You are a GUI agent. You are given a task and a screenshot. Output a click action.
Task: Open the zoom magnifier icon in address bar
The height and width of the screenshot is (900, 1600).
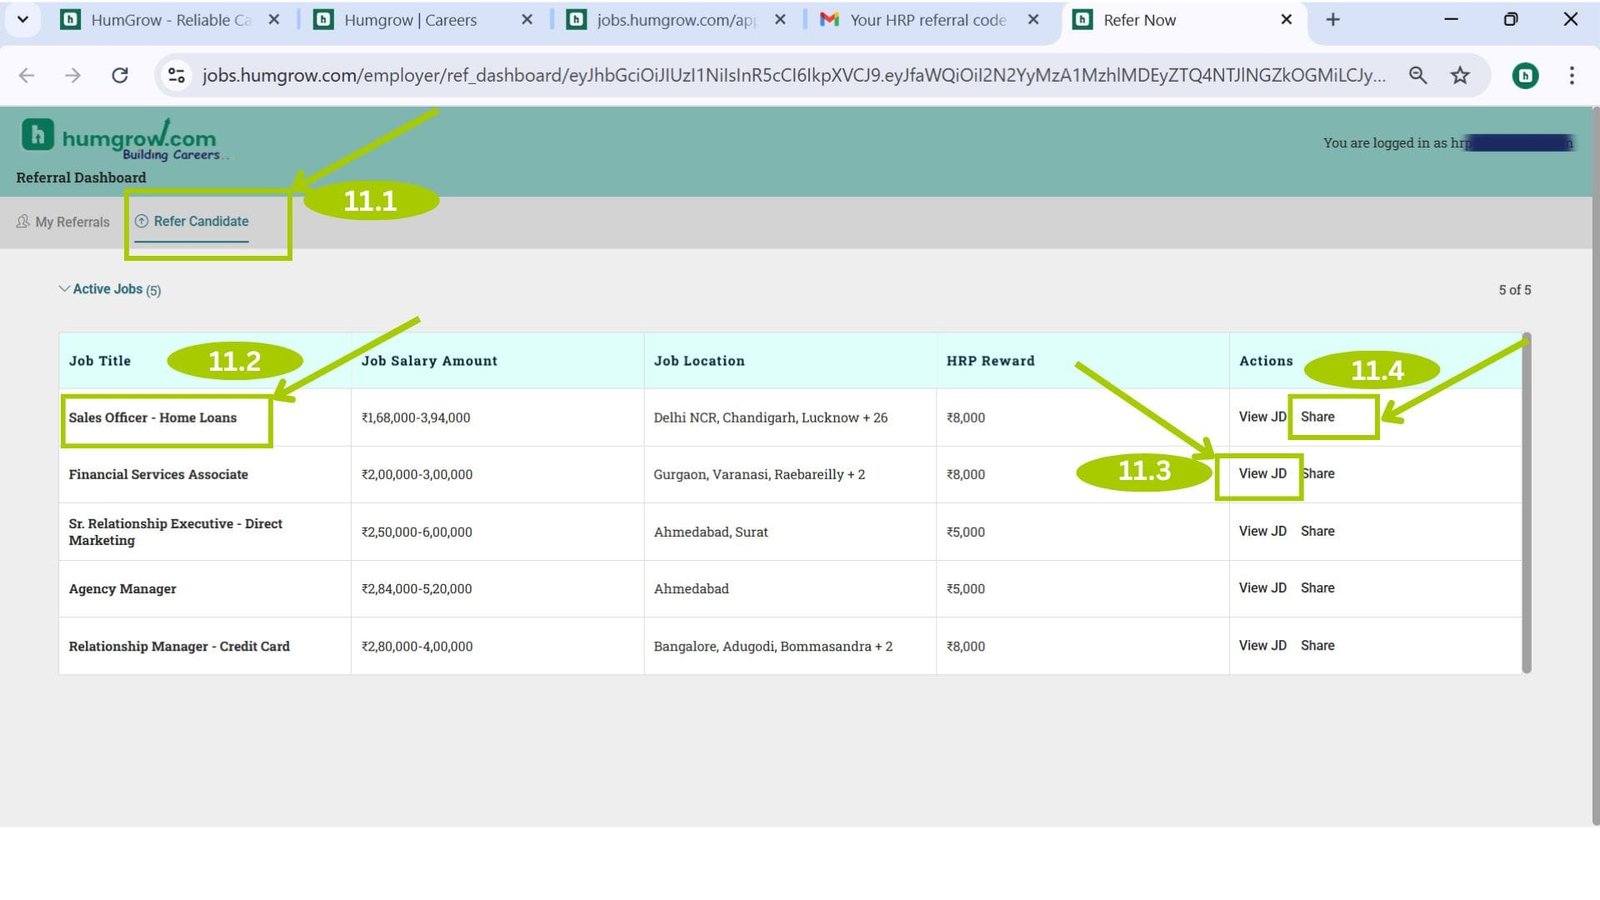point(1417,75)
